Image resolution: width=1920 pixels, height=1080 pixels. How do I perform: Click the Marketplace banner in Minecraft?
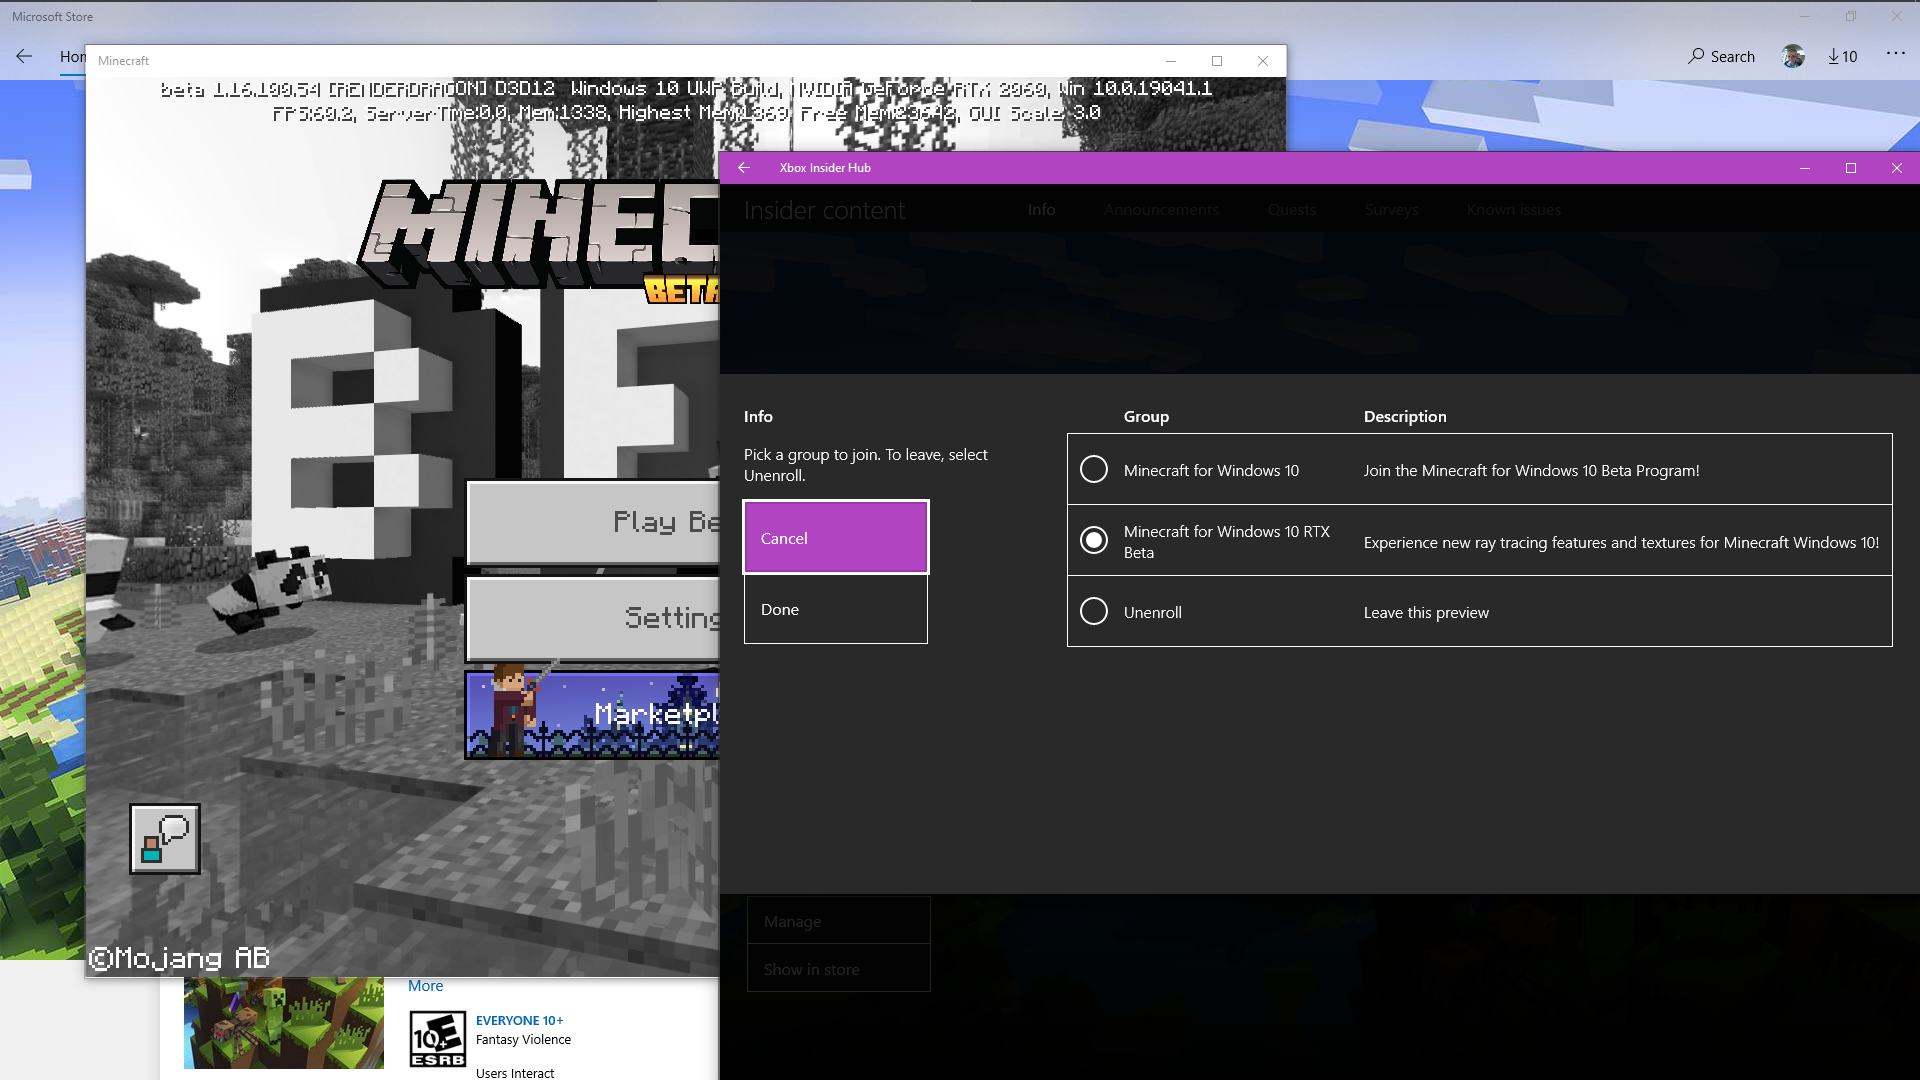[x=592, y=715]
